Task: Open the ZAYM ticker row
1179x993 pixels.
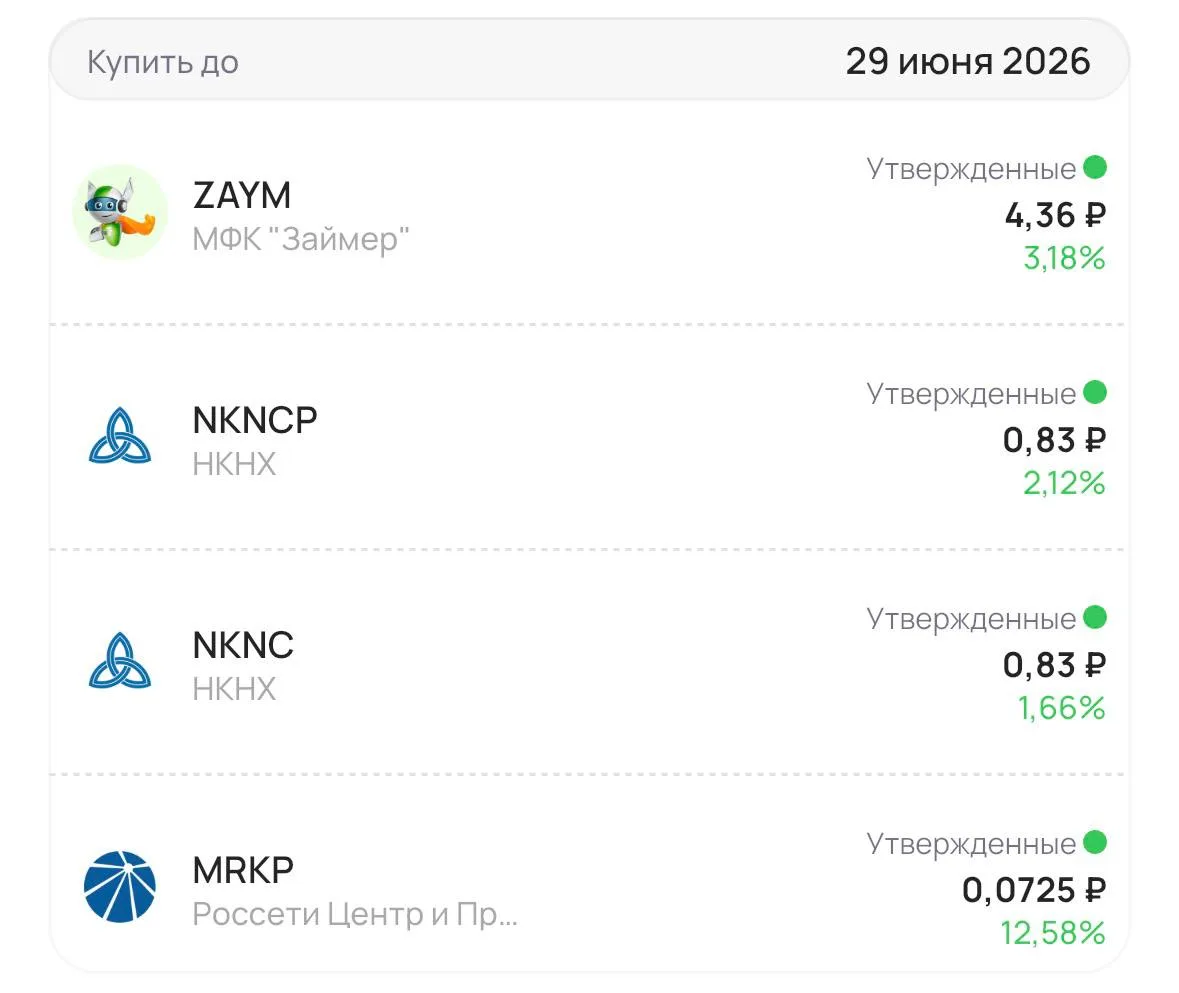Action: tap(589, 213)
